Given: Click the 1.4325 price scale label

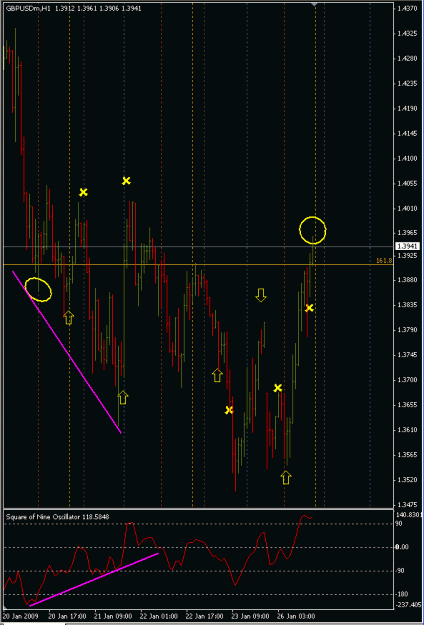Looking at the screenshot, I should 406,34.
